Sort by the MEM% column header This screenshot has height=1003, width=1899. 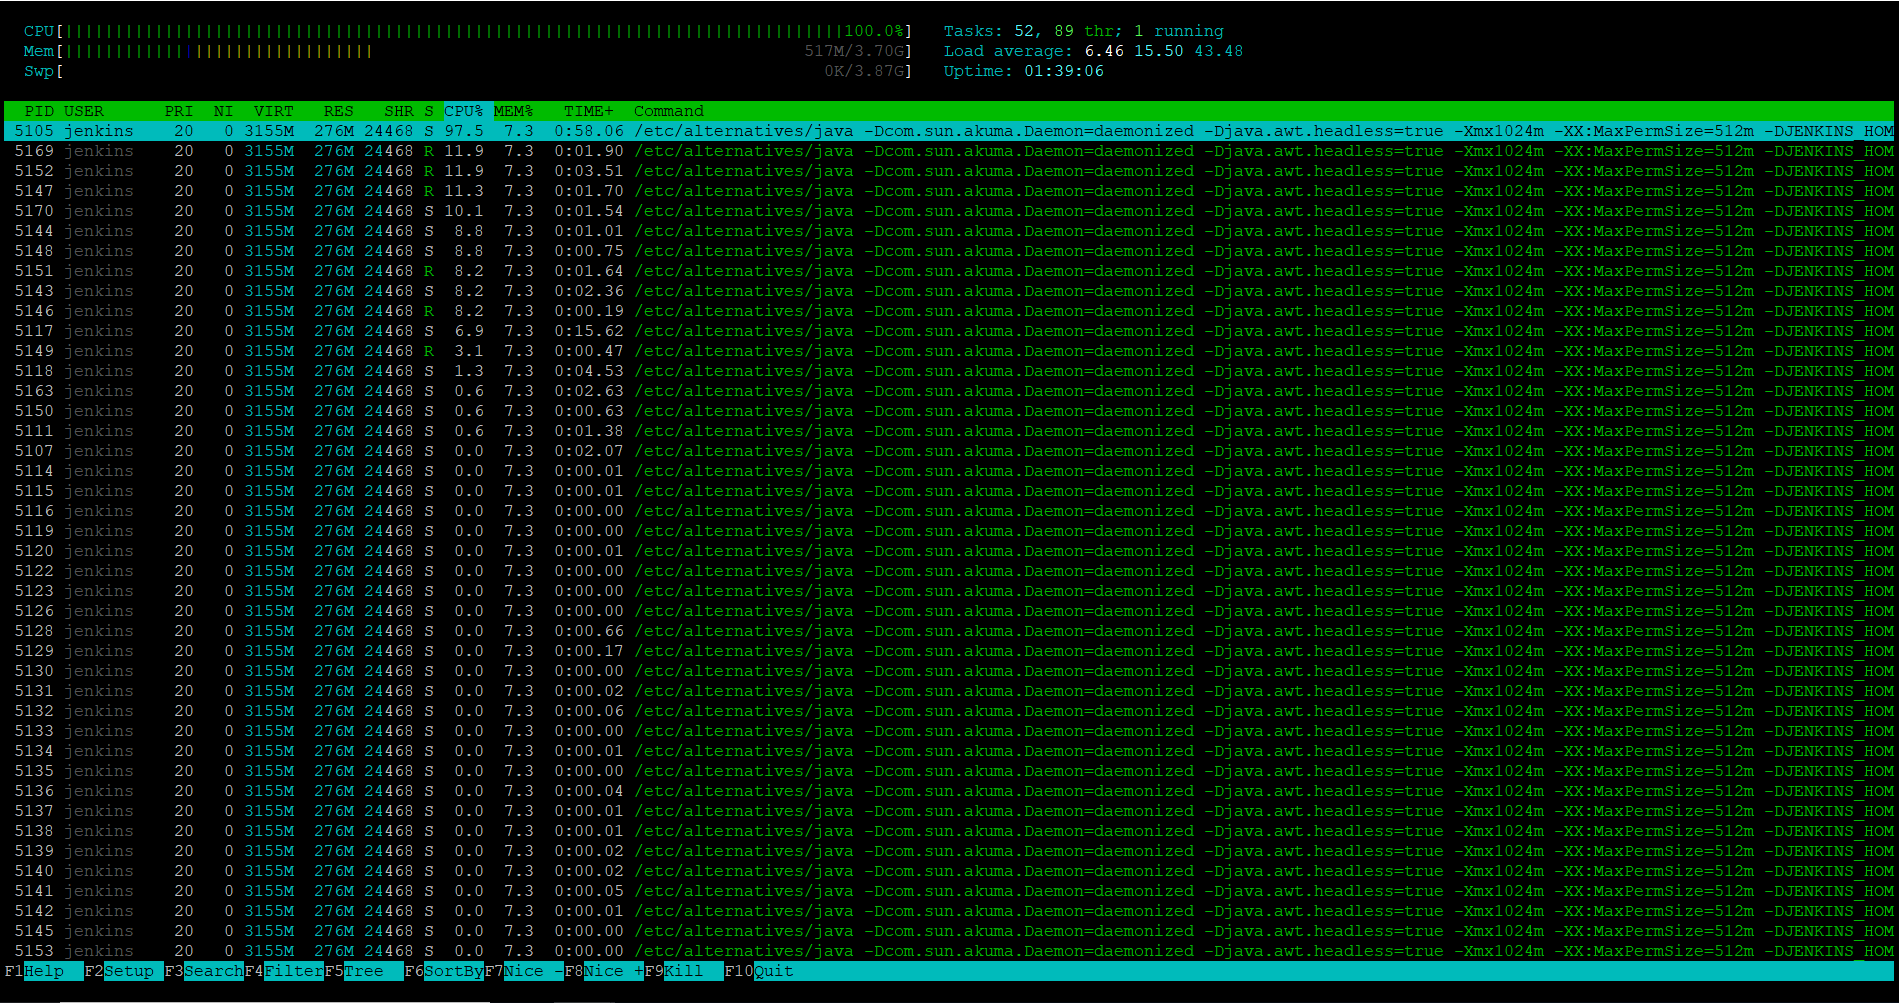coord(514,111)
